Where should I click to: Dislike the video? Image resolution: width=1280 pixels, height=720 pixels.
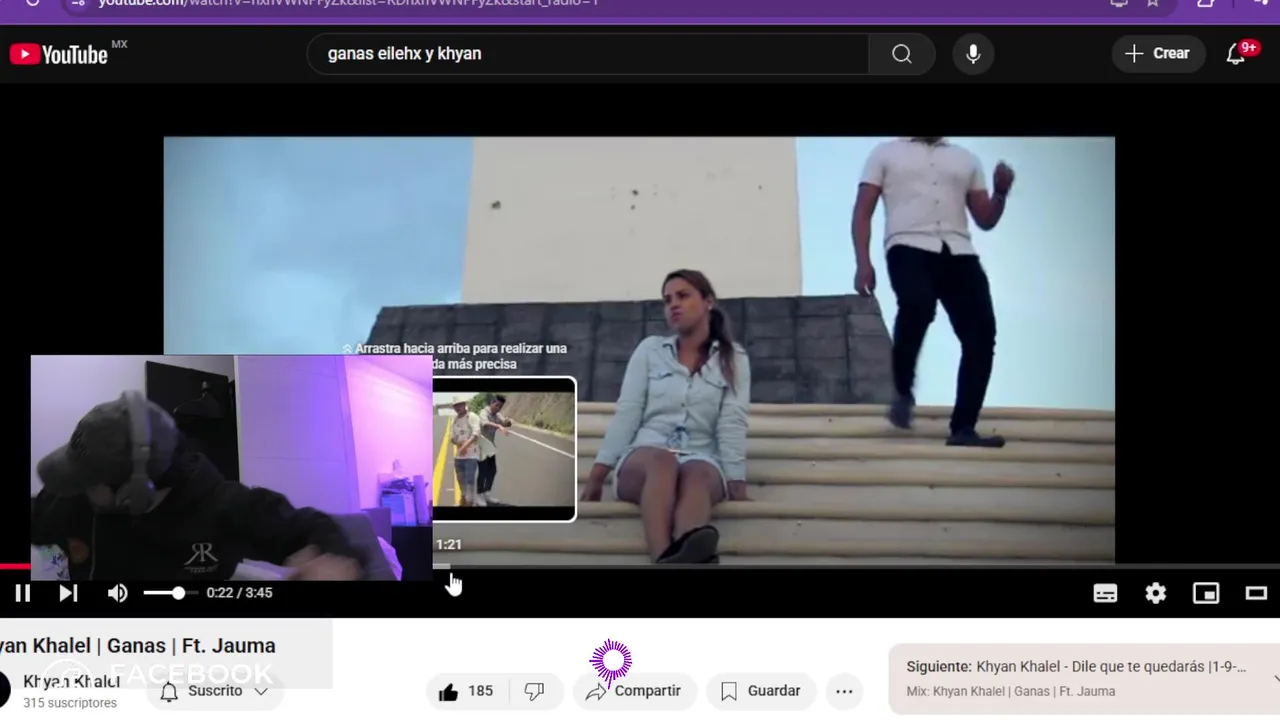[534, 691]
